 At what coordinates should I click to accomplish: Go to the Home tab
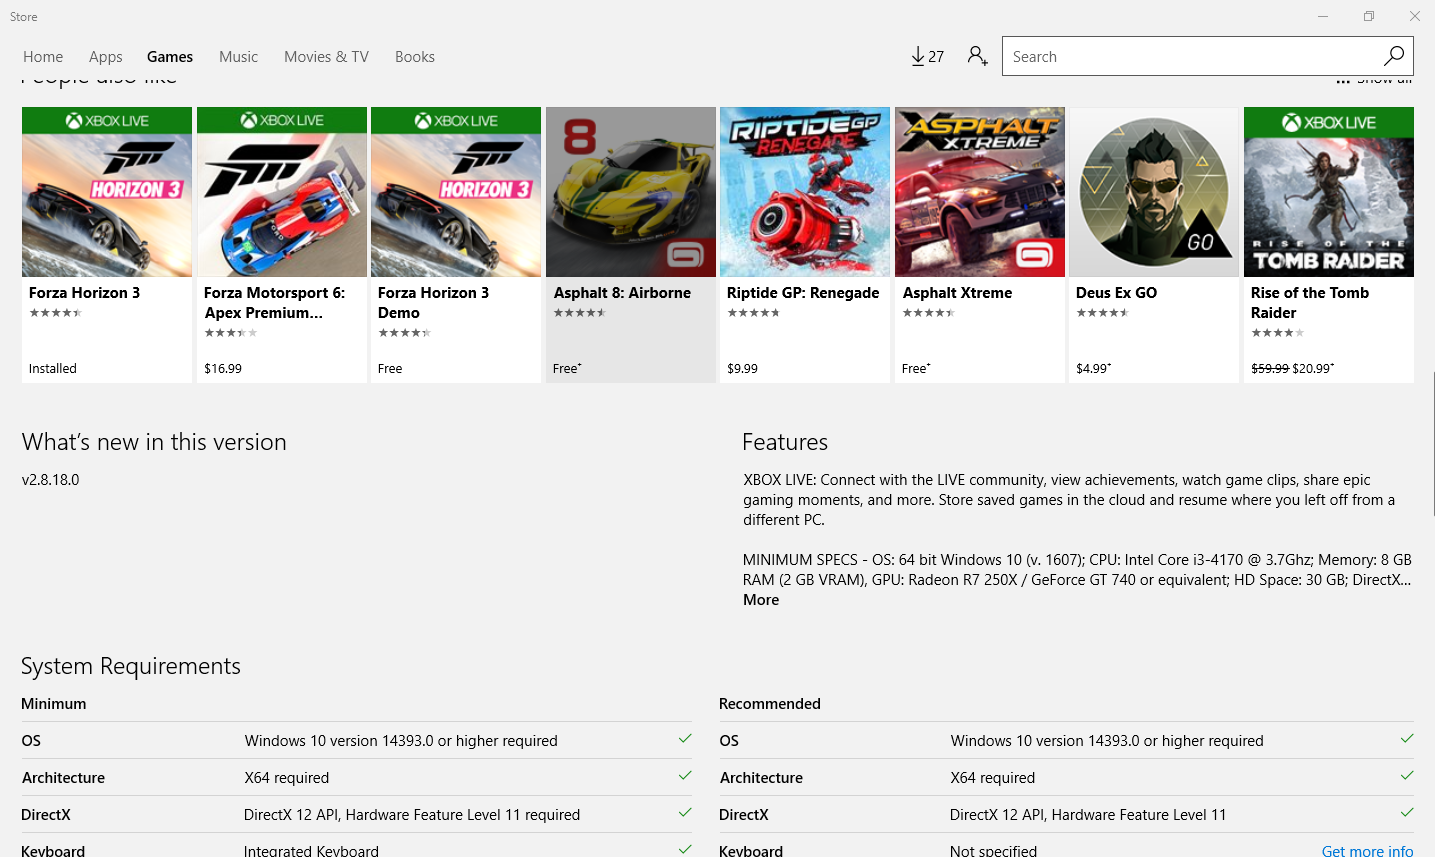coord(43,57)
